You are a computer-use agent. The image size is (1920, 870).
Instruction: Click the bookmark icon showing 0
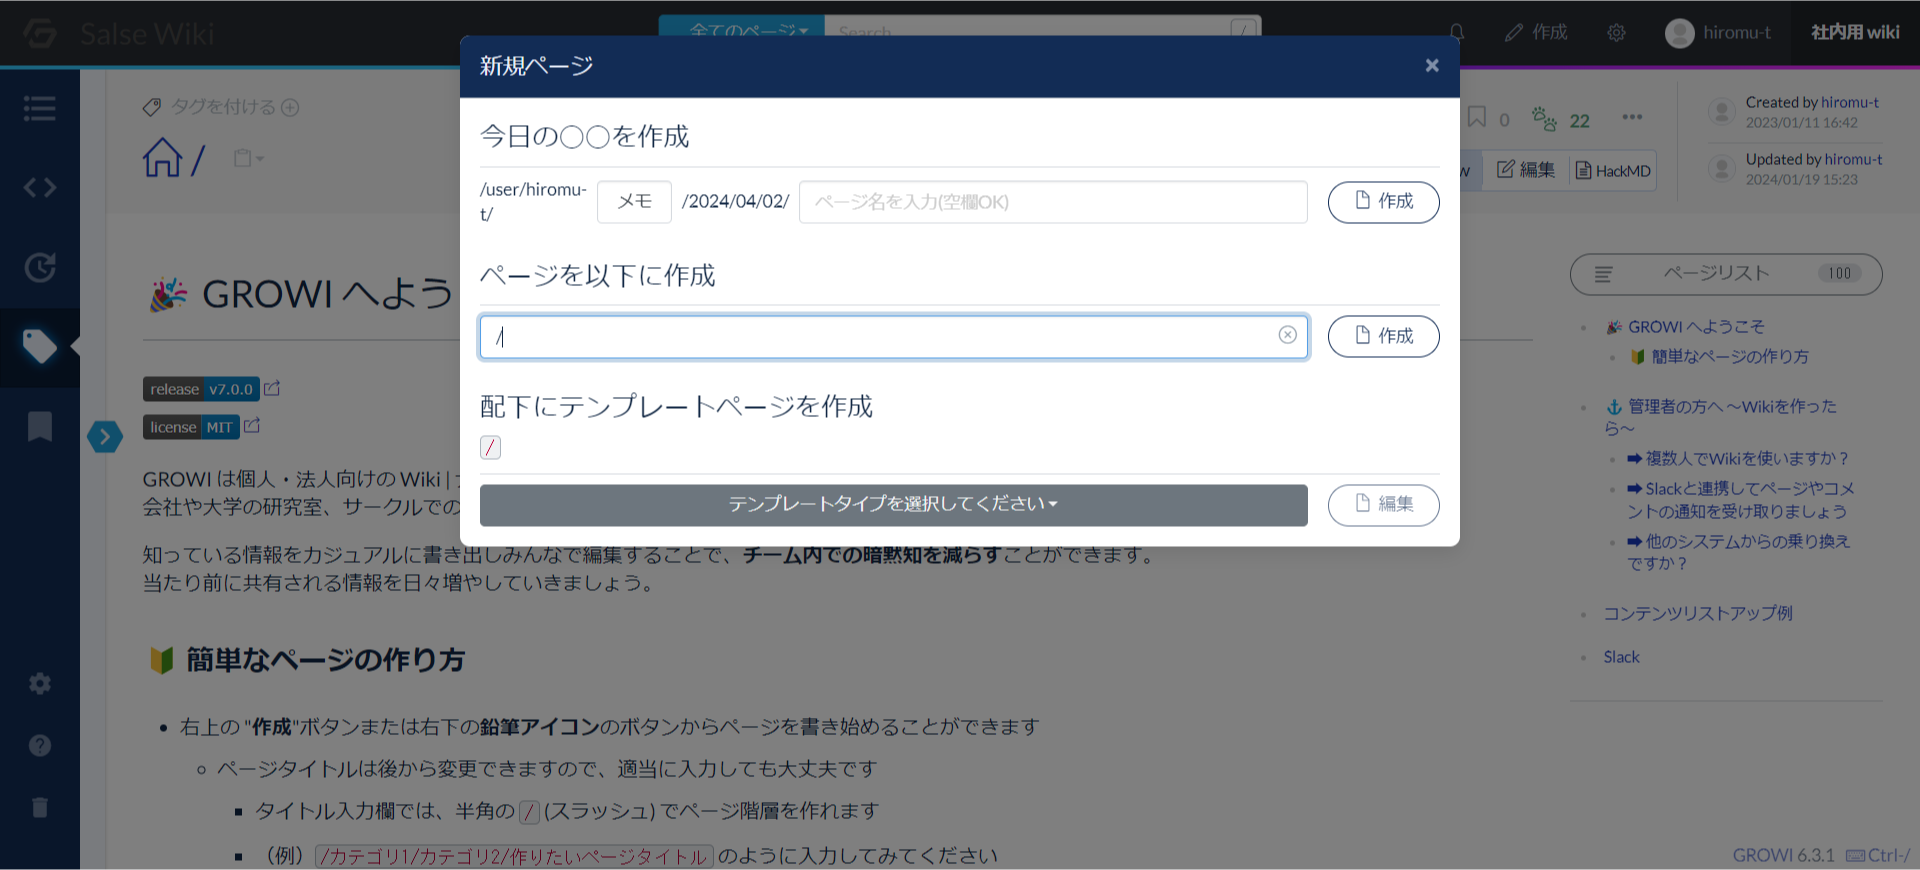[1477, 118]
